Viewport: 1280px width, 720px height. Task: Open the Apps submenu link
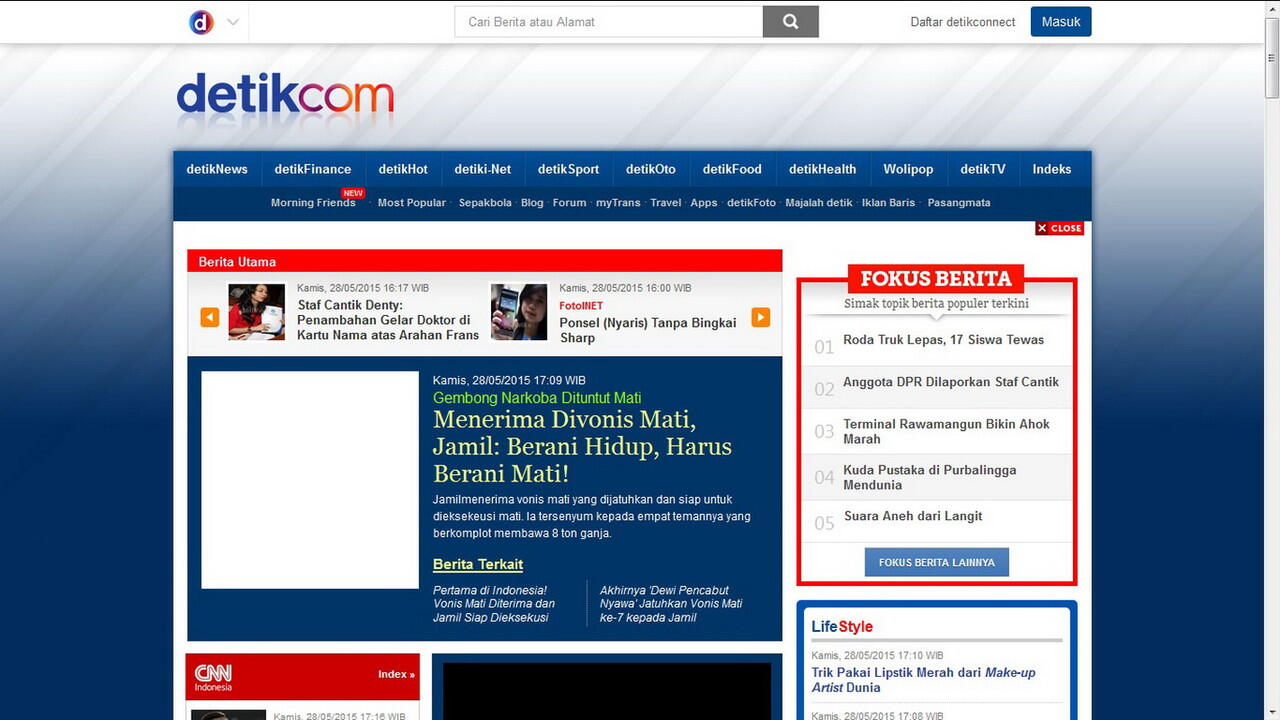(704, 203)
